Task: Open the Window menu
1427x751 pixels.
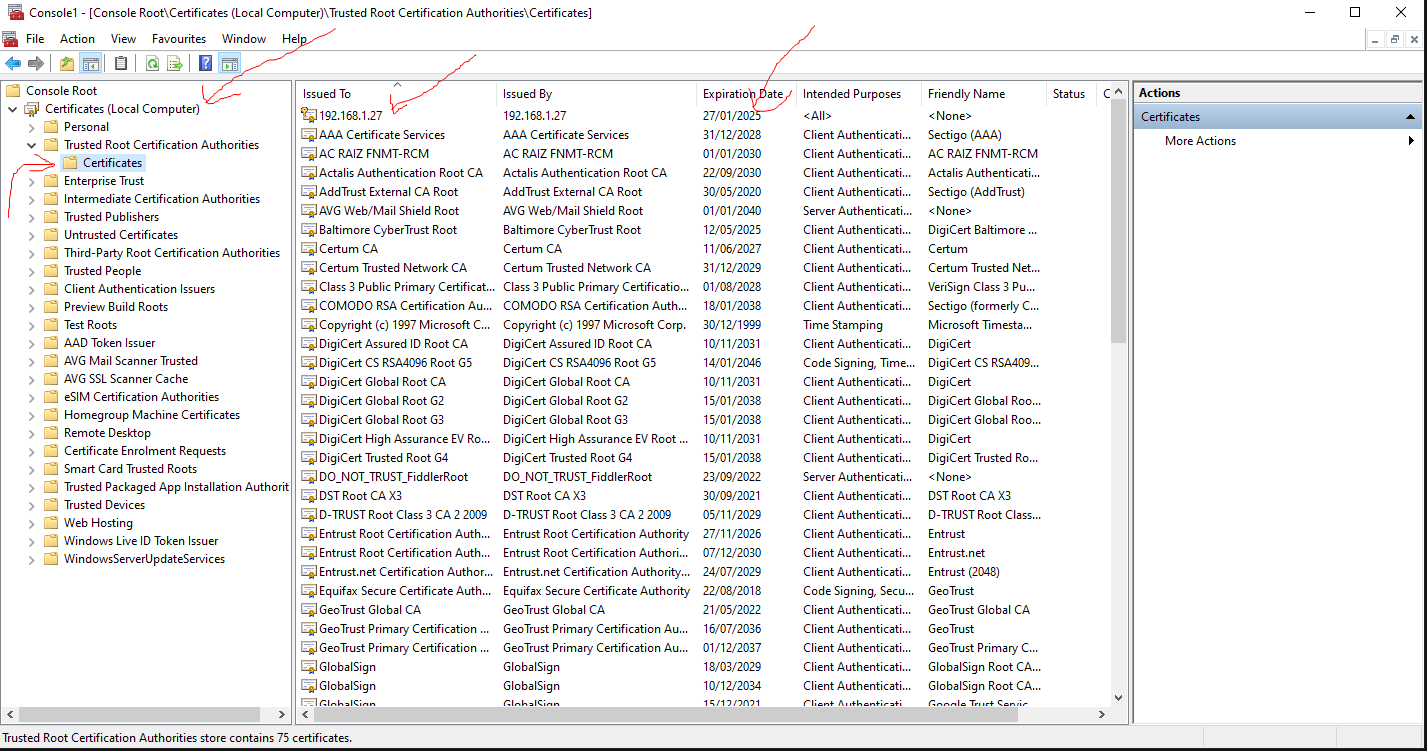Action: point(244,39)
